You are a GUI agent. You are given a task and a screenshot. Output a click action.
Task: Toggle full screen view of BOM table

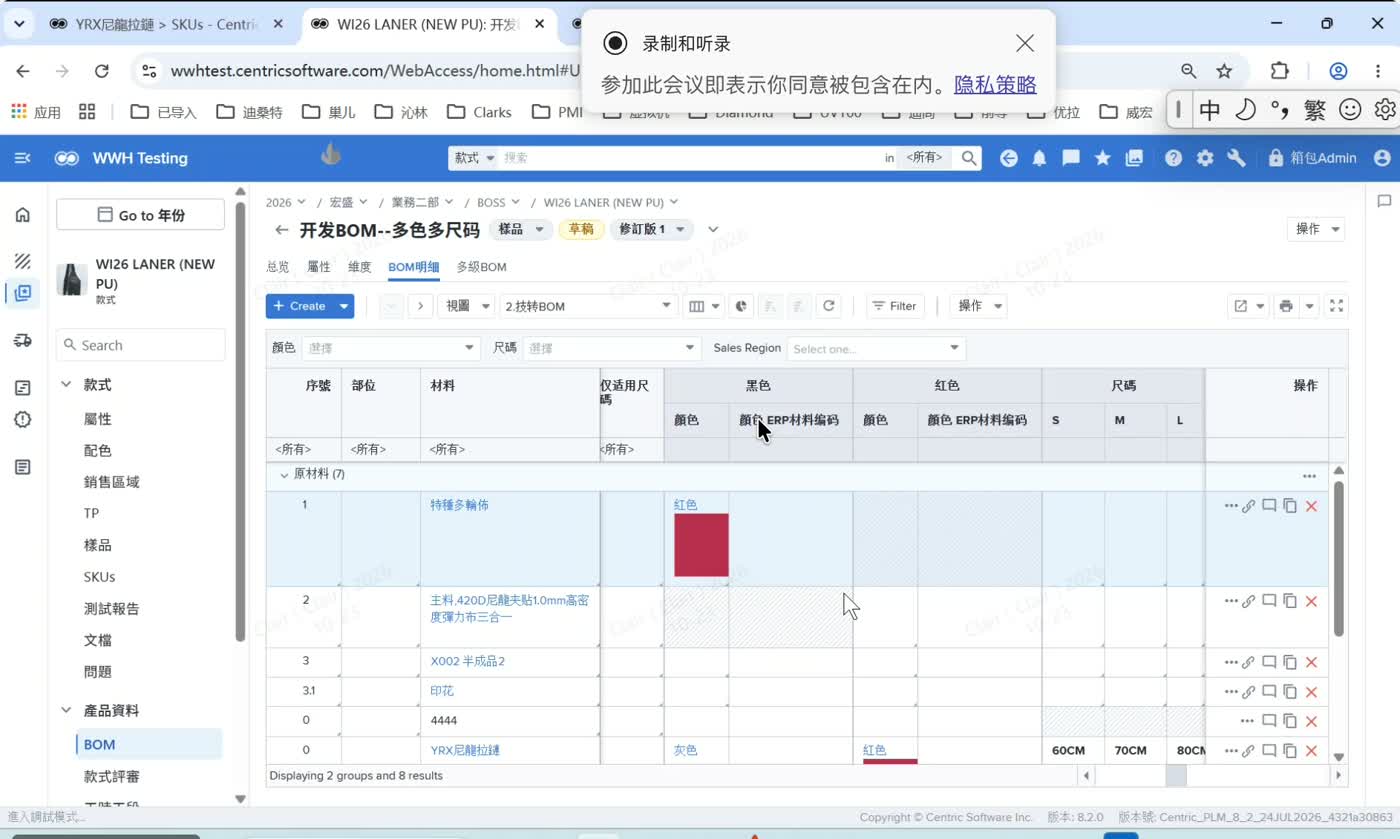[x=1336, y=306]
